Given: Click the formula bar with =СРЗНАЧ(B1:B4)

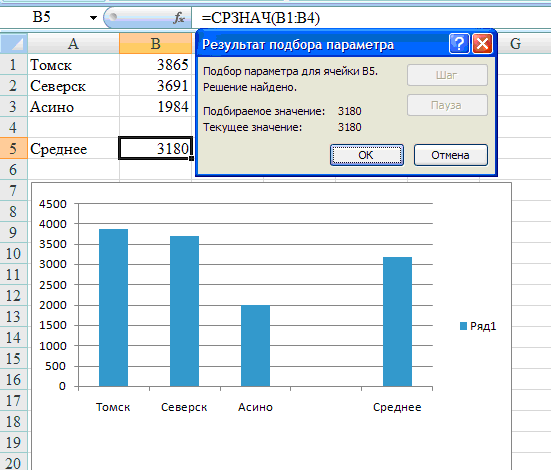Looking at the screenshot, I should click(x=371, y=18).
